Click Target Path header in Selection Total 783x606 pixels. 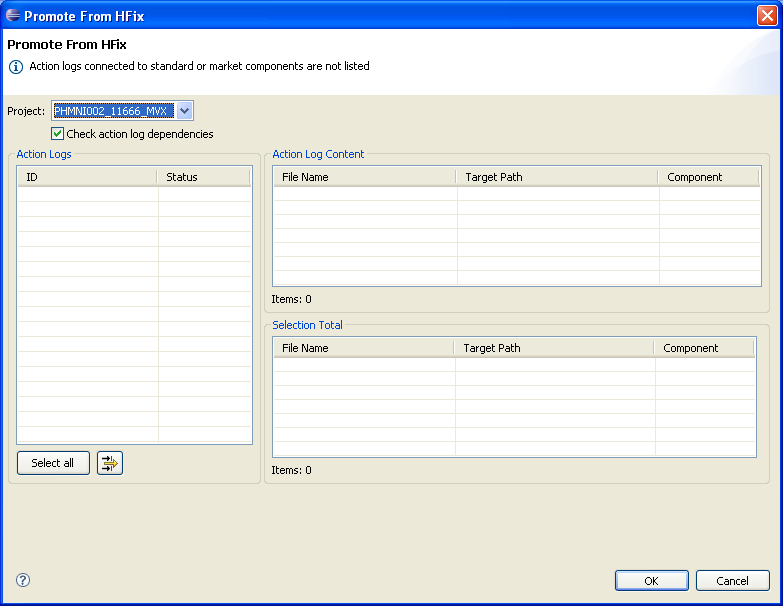554,348
